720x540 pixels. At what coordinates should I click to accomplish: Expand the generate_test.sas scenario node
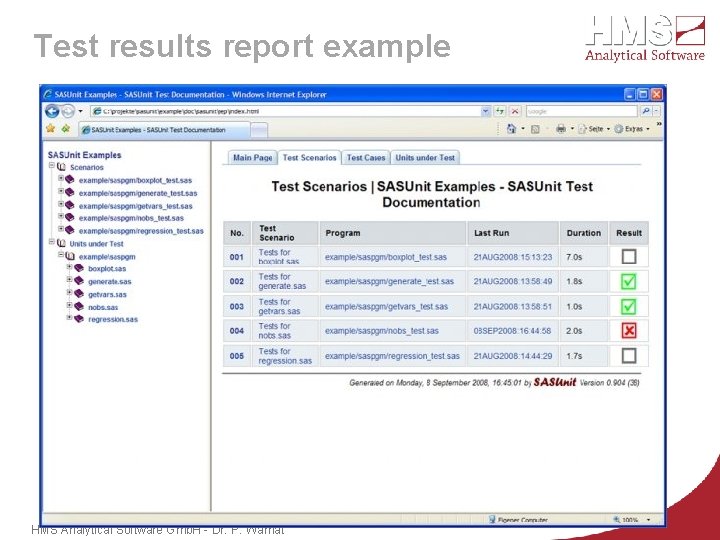61,191
